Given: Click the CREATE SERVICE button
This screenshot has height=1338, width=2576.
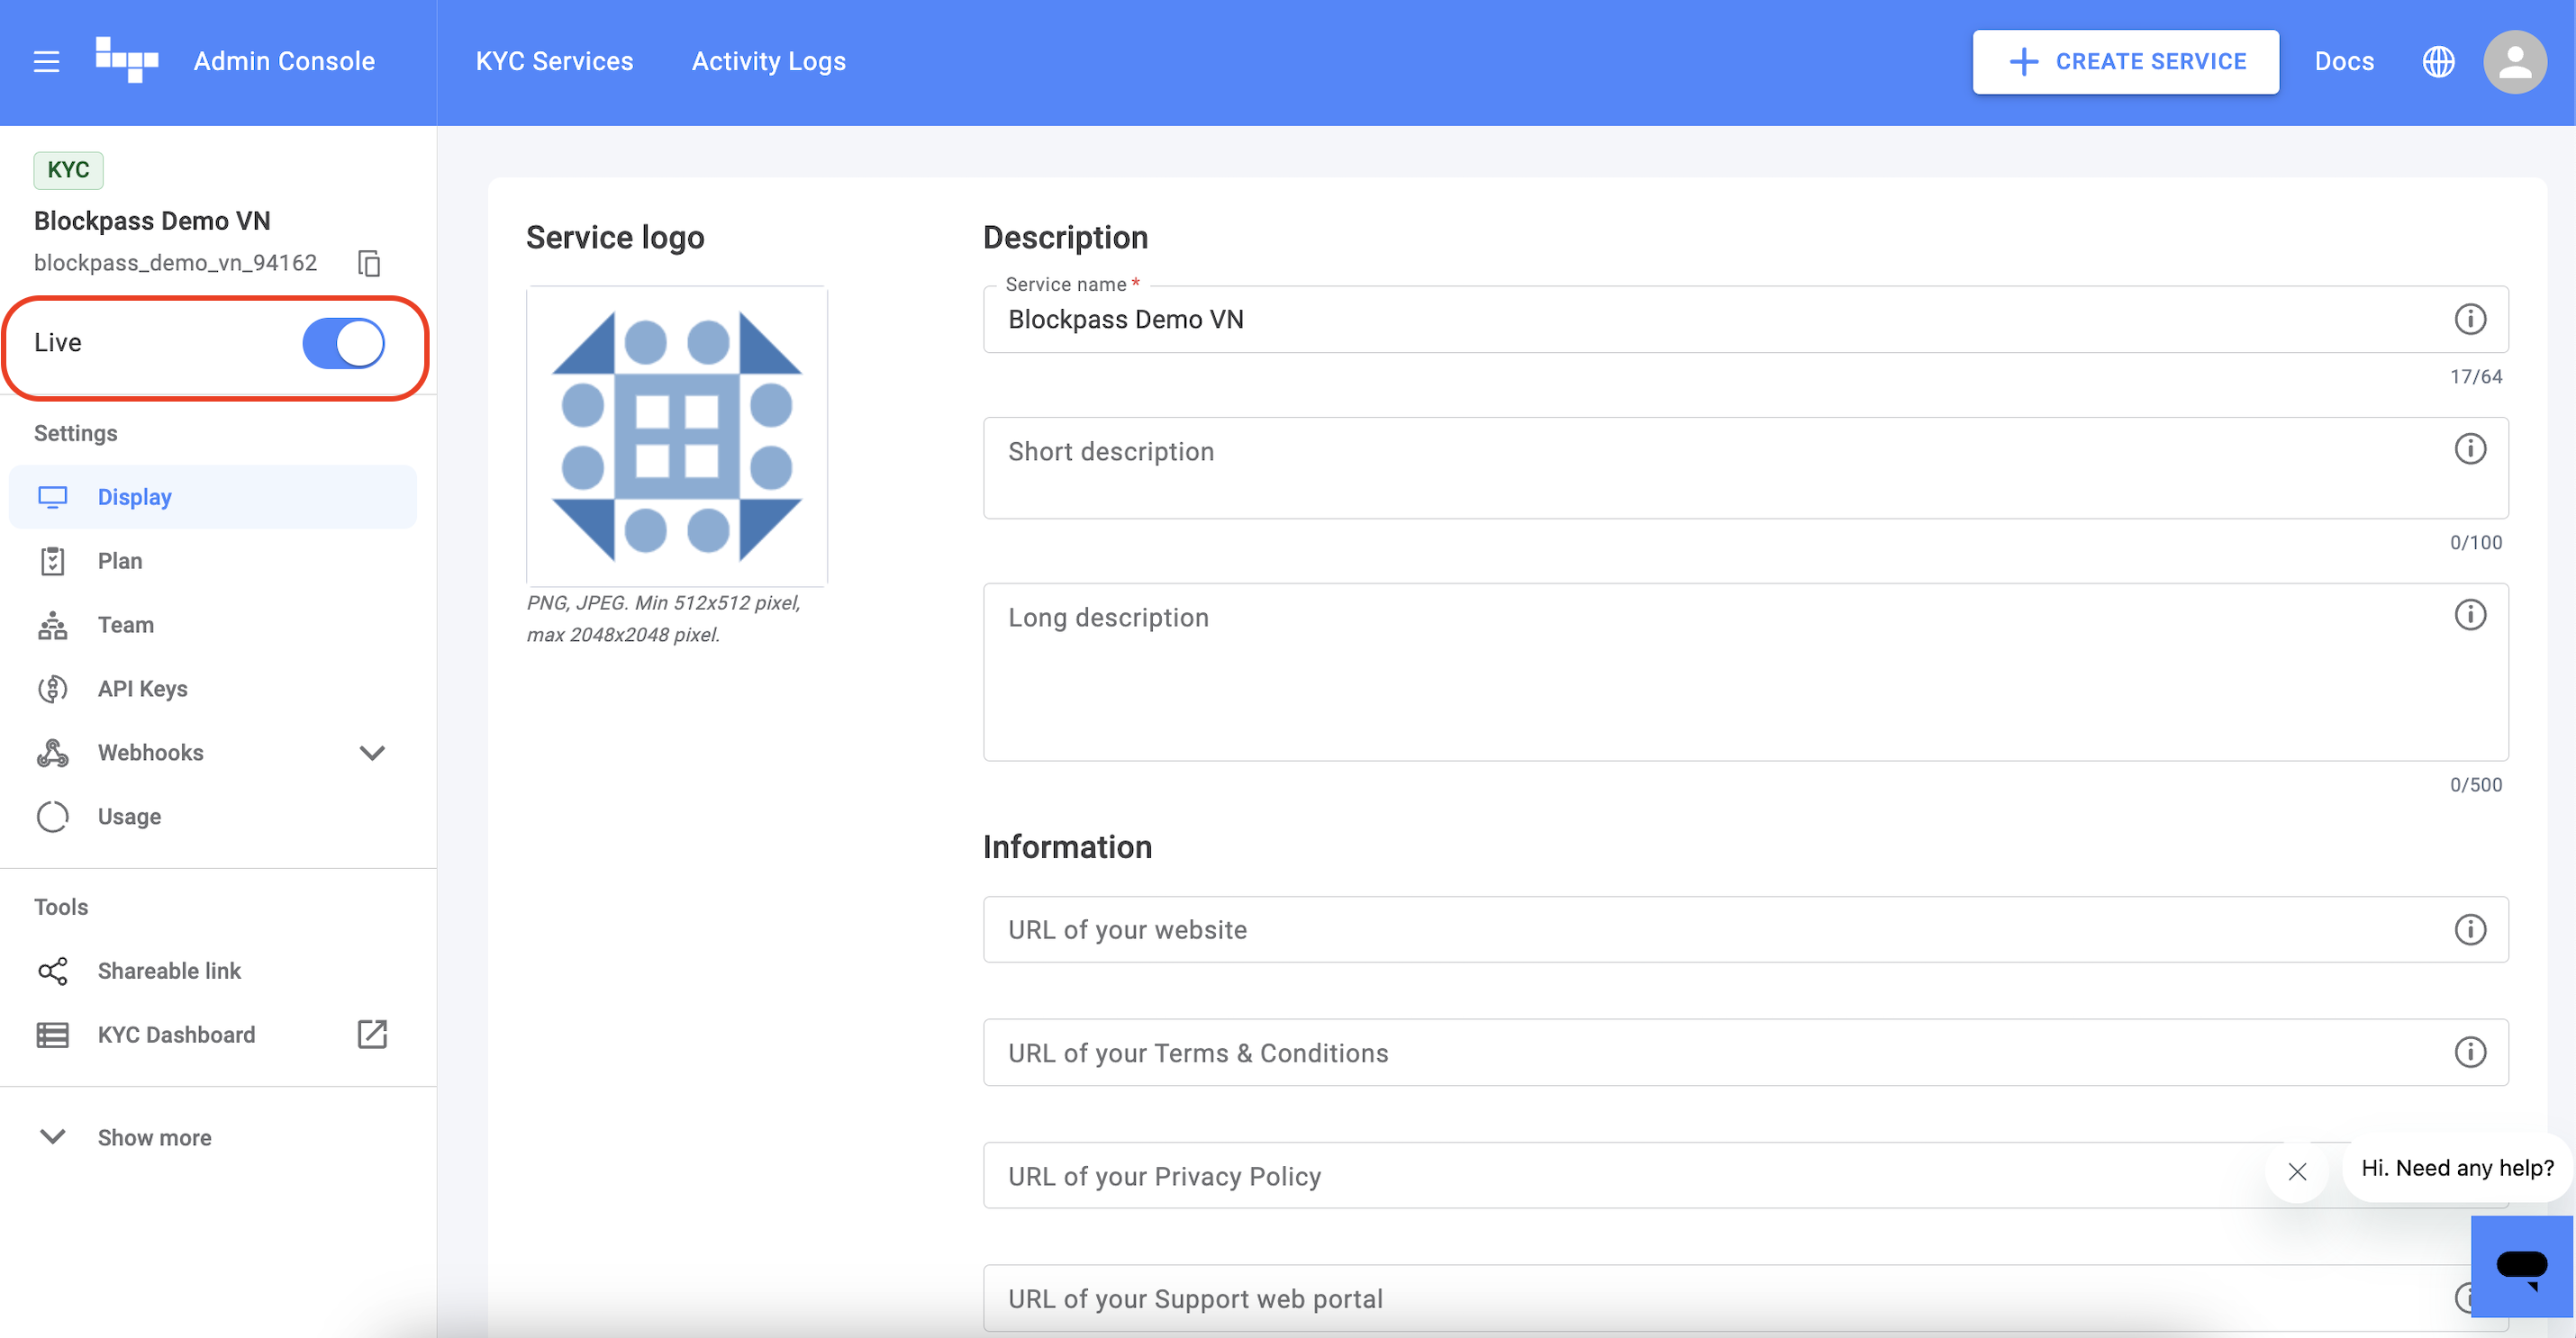Looking at the screenshot, I should pos(2125,62).
